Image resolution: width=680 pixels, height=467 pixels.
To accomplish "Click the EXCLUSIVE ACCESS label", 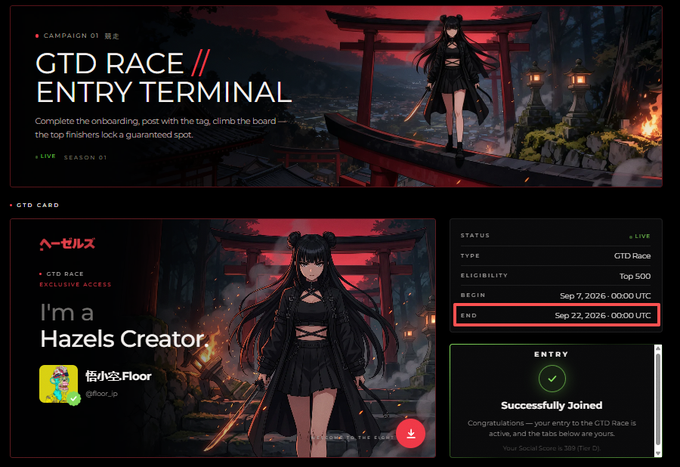I will pos(75,285).
